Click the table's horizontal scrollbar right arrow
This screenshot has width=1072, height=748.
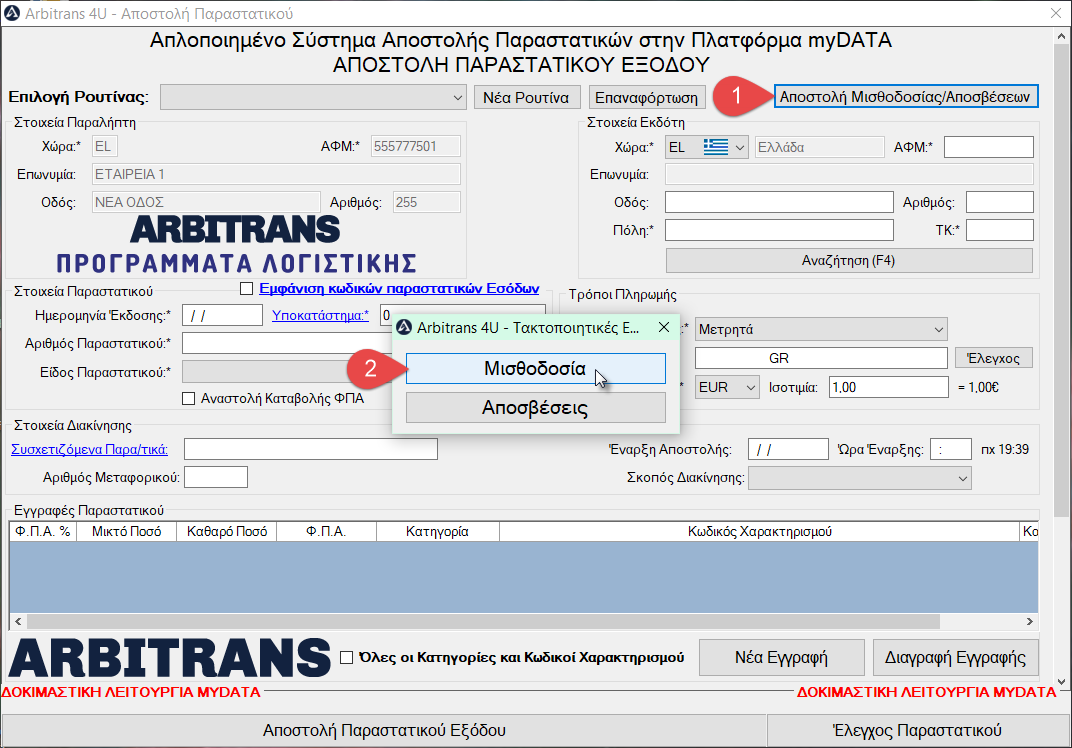point(1030,622)
